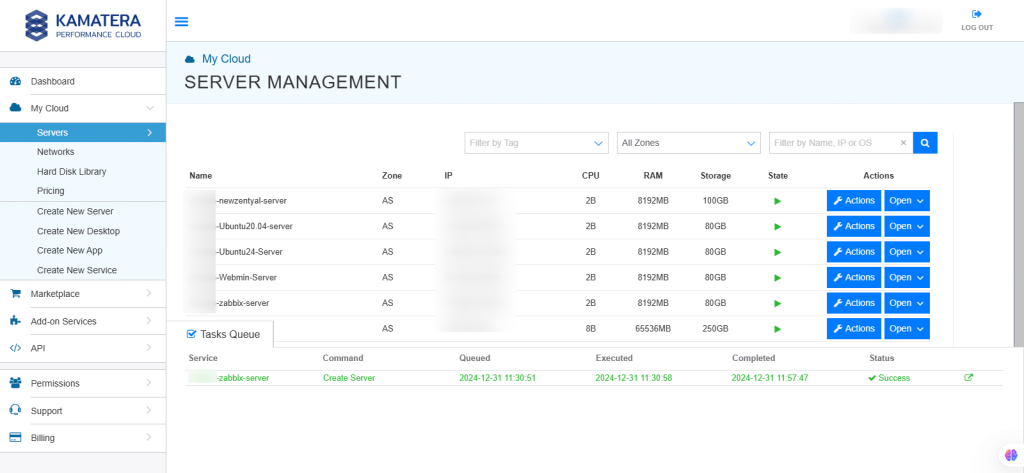This screenshot has width=1024, height=473.
Task: Open dropdown for Ubuntu24-Server
Action: tap(907, 252)
